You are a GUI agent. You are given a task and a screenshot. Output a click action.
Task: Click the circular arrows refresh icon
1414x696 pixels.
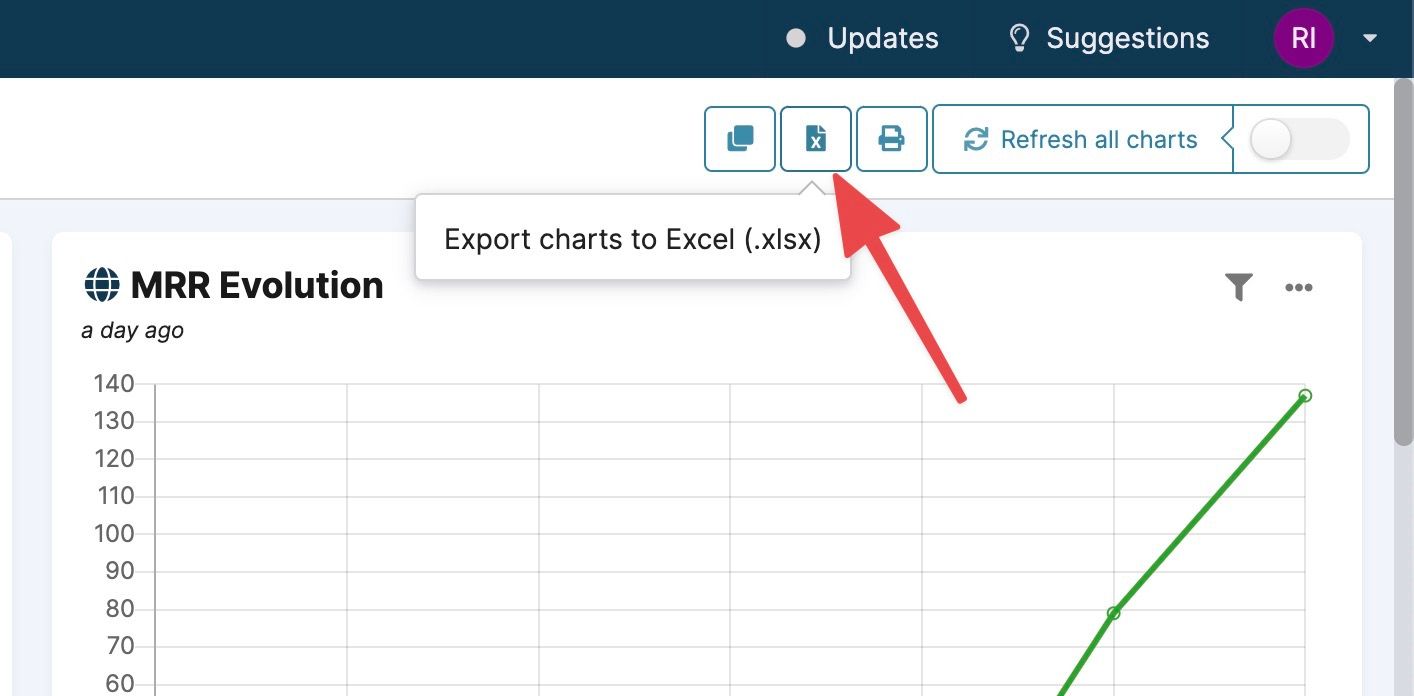[975, 140]
